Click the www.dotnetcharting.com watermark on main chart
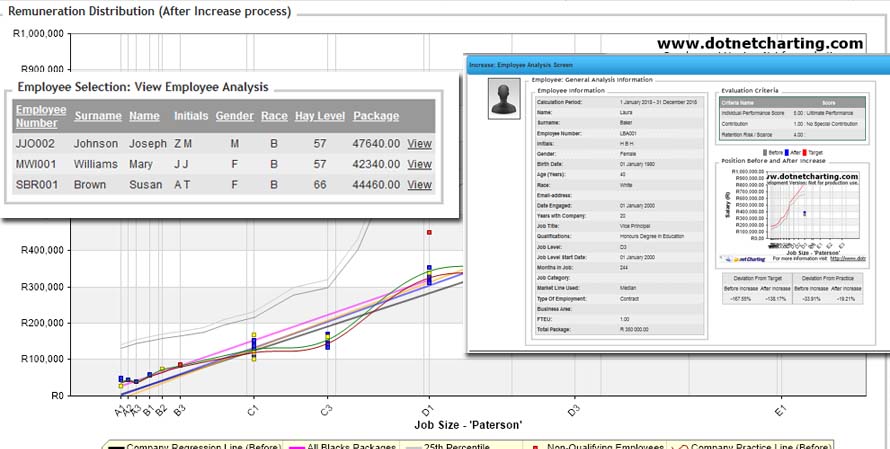This screenshot has width=890, height=449. [x=760, y=44]
